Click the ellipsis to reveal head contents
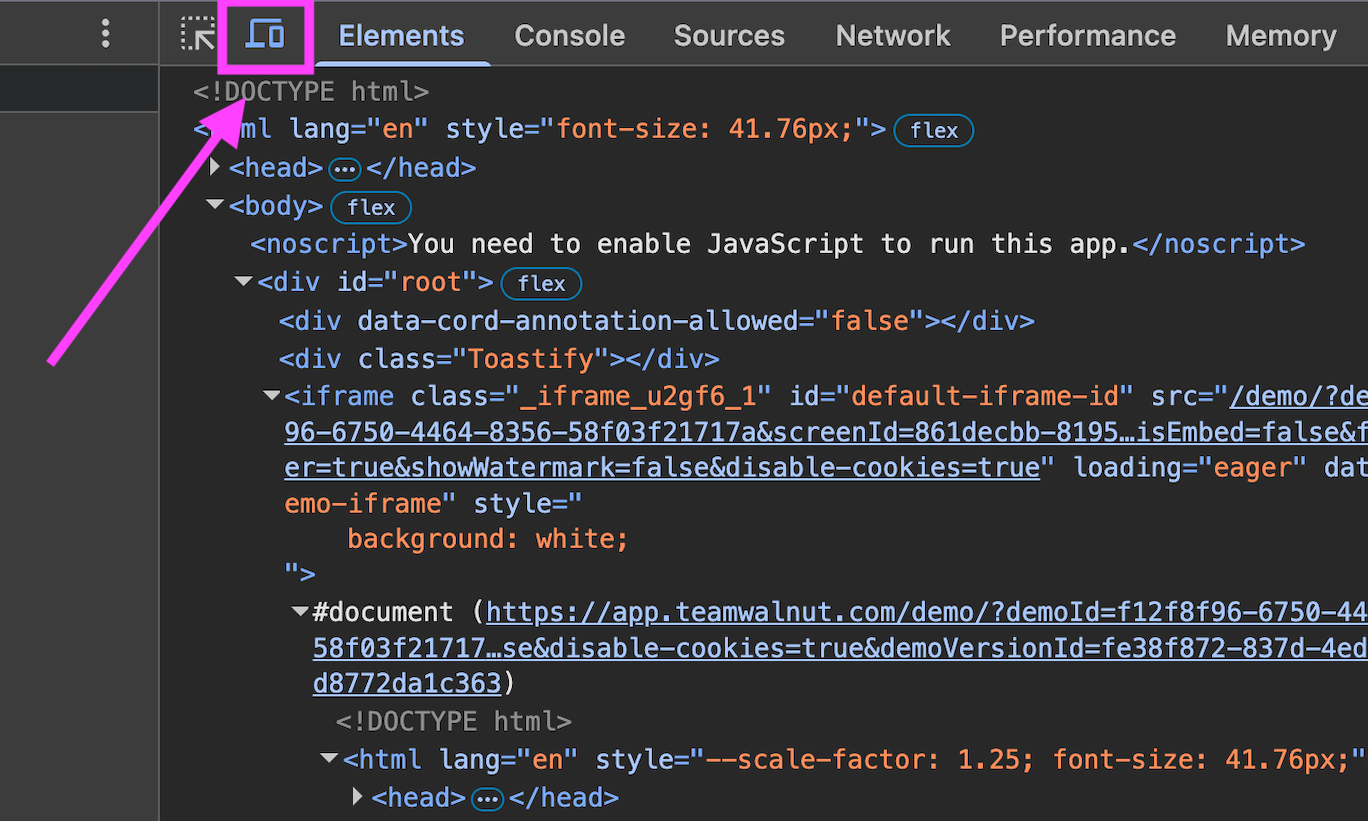The width and height of the screenshot is (1368, 821). [344, 168]
